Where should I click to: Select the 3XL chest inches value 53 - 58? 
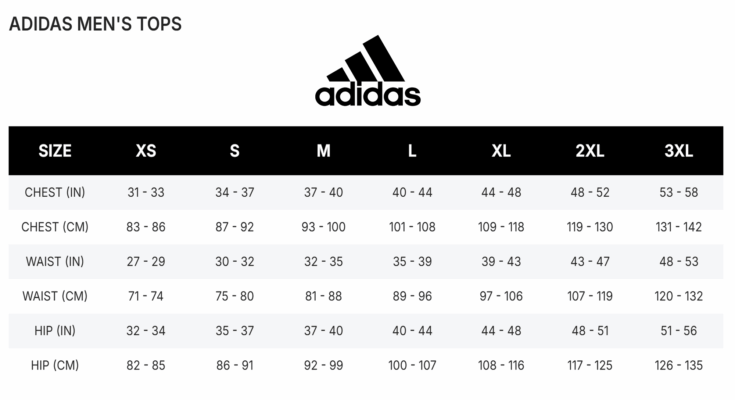pos(678,192)
